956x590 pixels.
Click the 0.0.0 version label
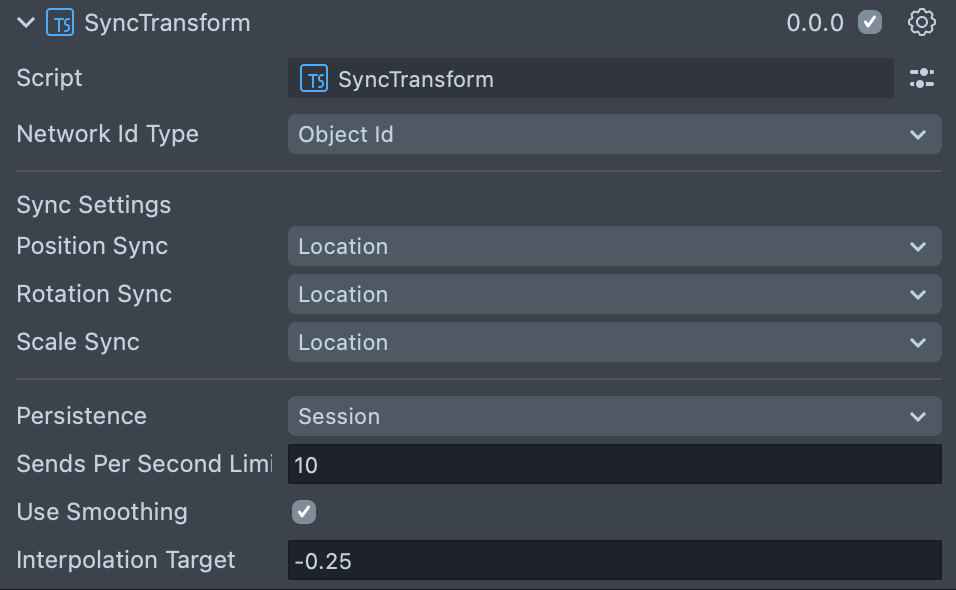[815, 23]
